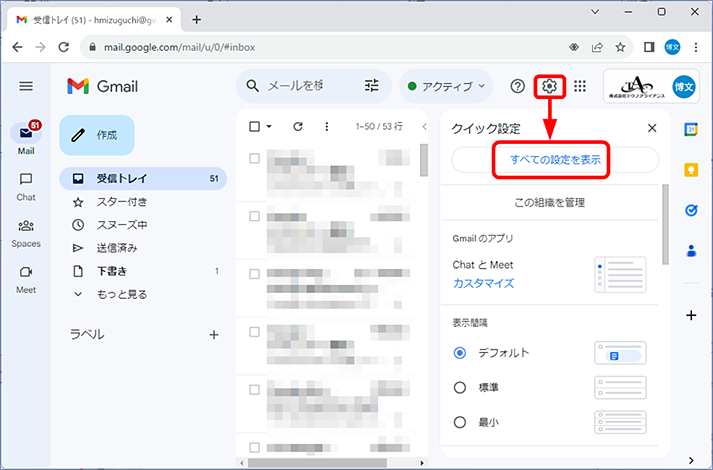Get add-ons with the plus icon
This screenshot has width=713, height=470.
pyautogui.click(x=691, y=315)
